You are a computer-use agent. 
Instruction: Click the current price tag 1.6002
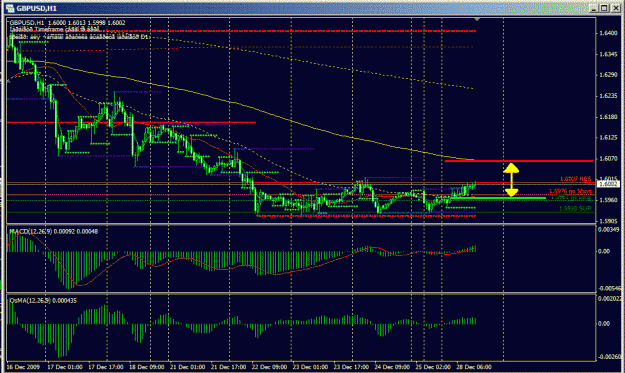(608, 184)
